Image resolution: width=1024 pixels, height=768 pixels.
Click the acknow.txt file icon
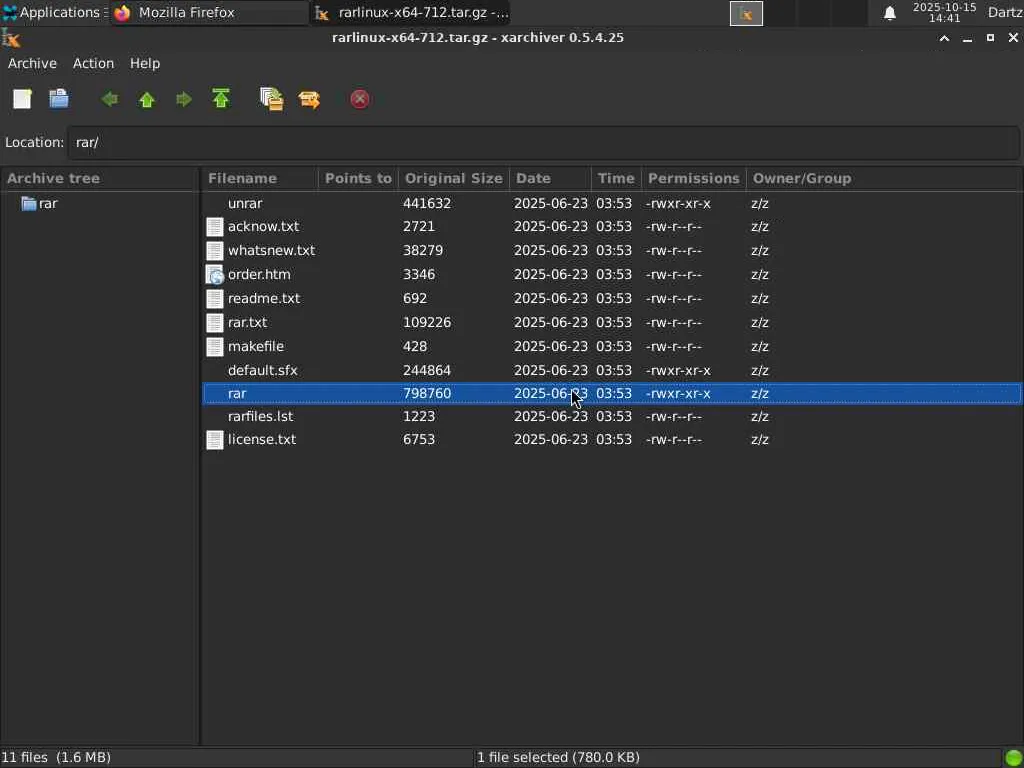pyautogui.click(x=215, y=227)
